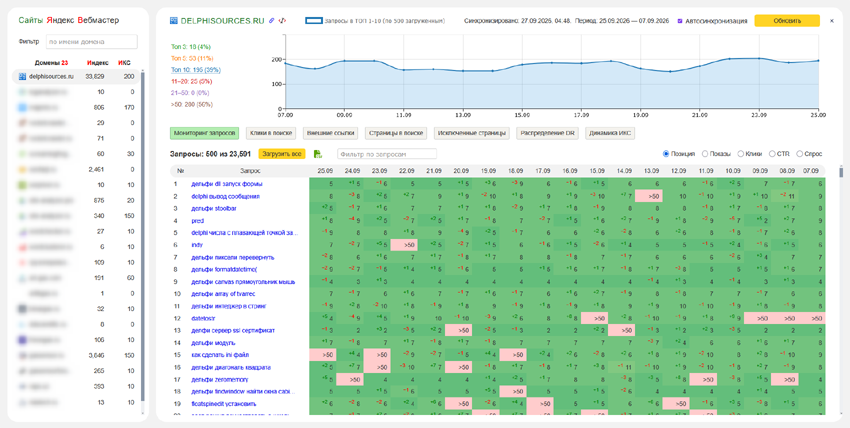Screen dimensions: 850x428
Task: Click the >50 cell for indy on 22.09
Action: tap(404, 245)
